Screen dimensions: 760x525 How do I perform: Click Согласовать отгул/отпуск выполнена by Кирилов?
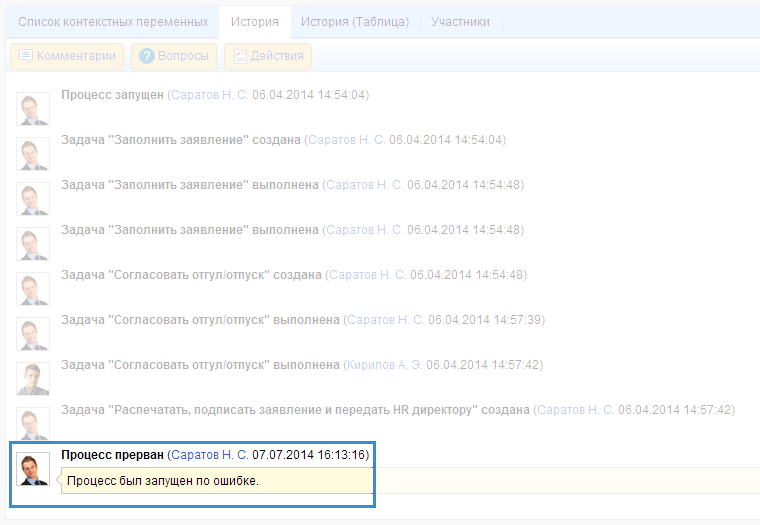[x=200, y=365]
